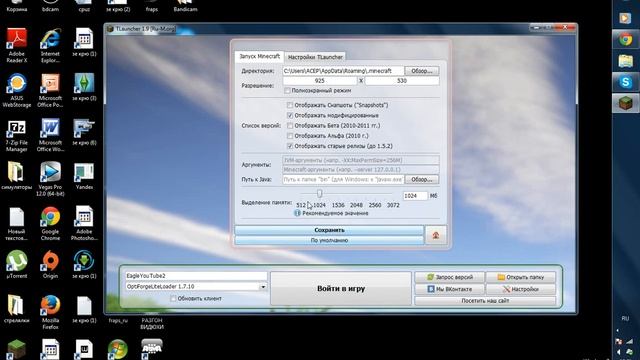640x360 pixels.
Task: Click the 3072 mark on the memory slider
Action: pyautogui.click(x=393, y=205)
